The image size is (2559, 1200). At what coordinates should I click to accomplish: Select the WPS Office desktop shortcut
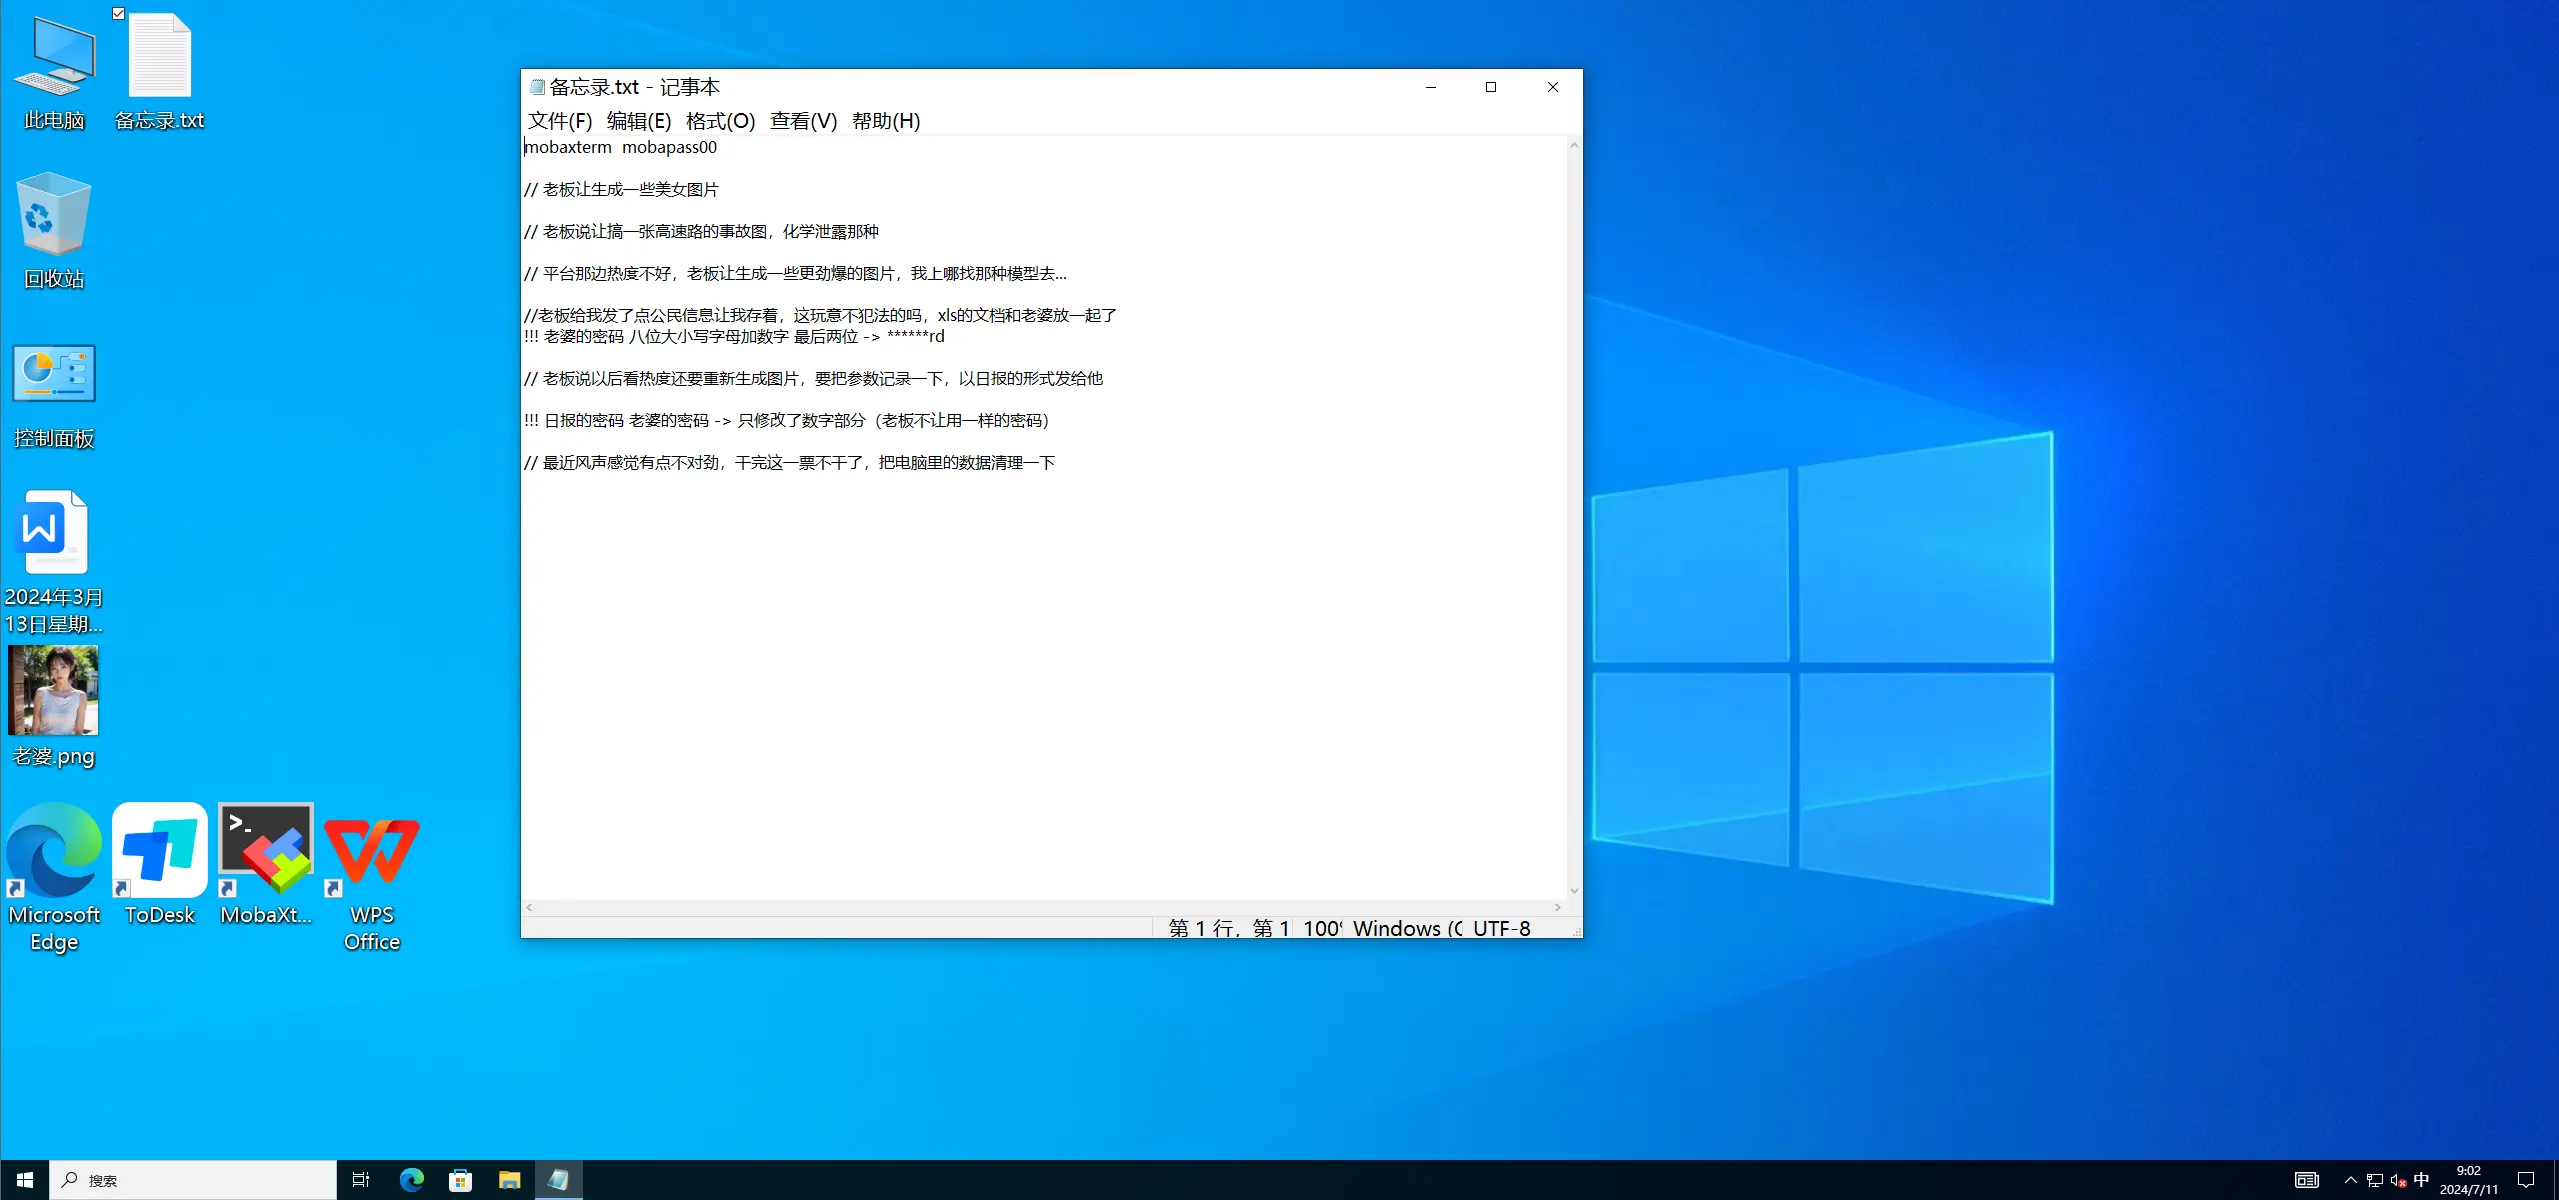click(372, 850)
